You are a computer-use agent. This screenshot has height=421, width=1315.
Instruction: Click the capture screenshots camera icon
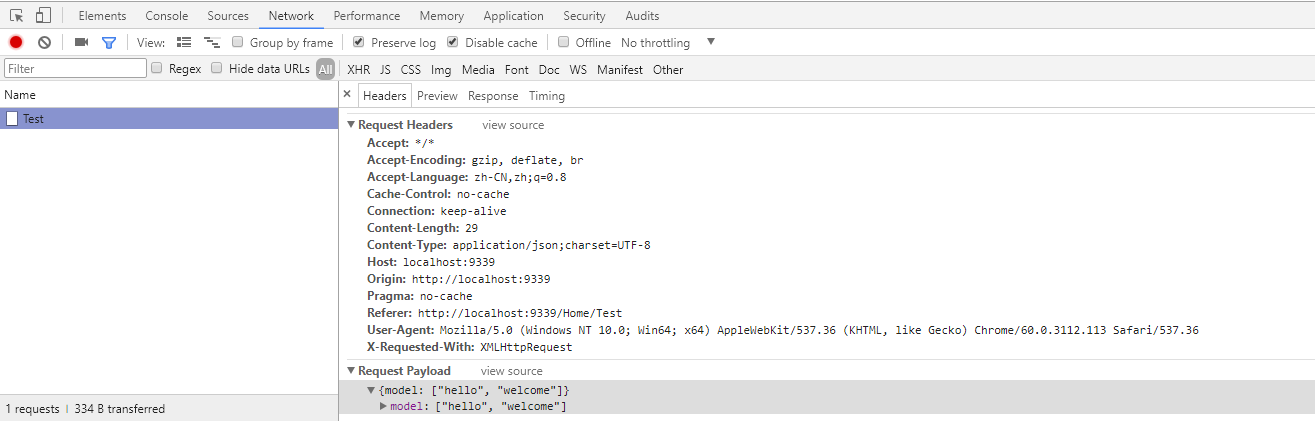pos(81,42)
